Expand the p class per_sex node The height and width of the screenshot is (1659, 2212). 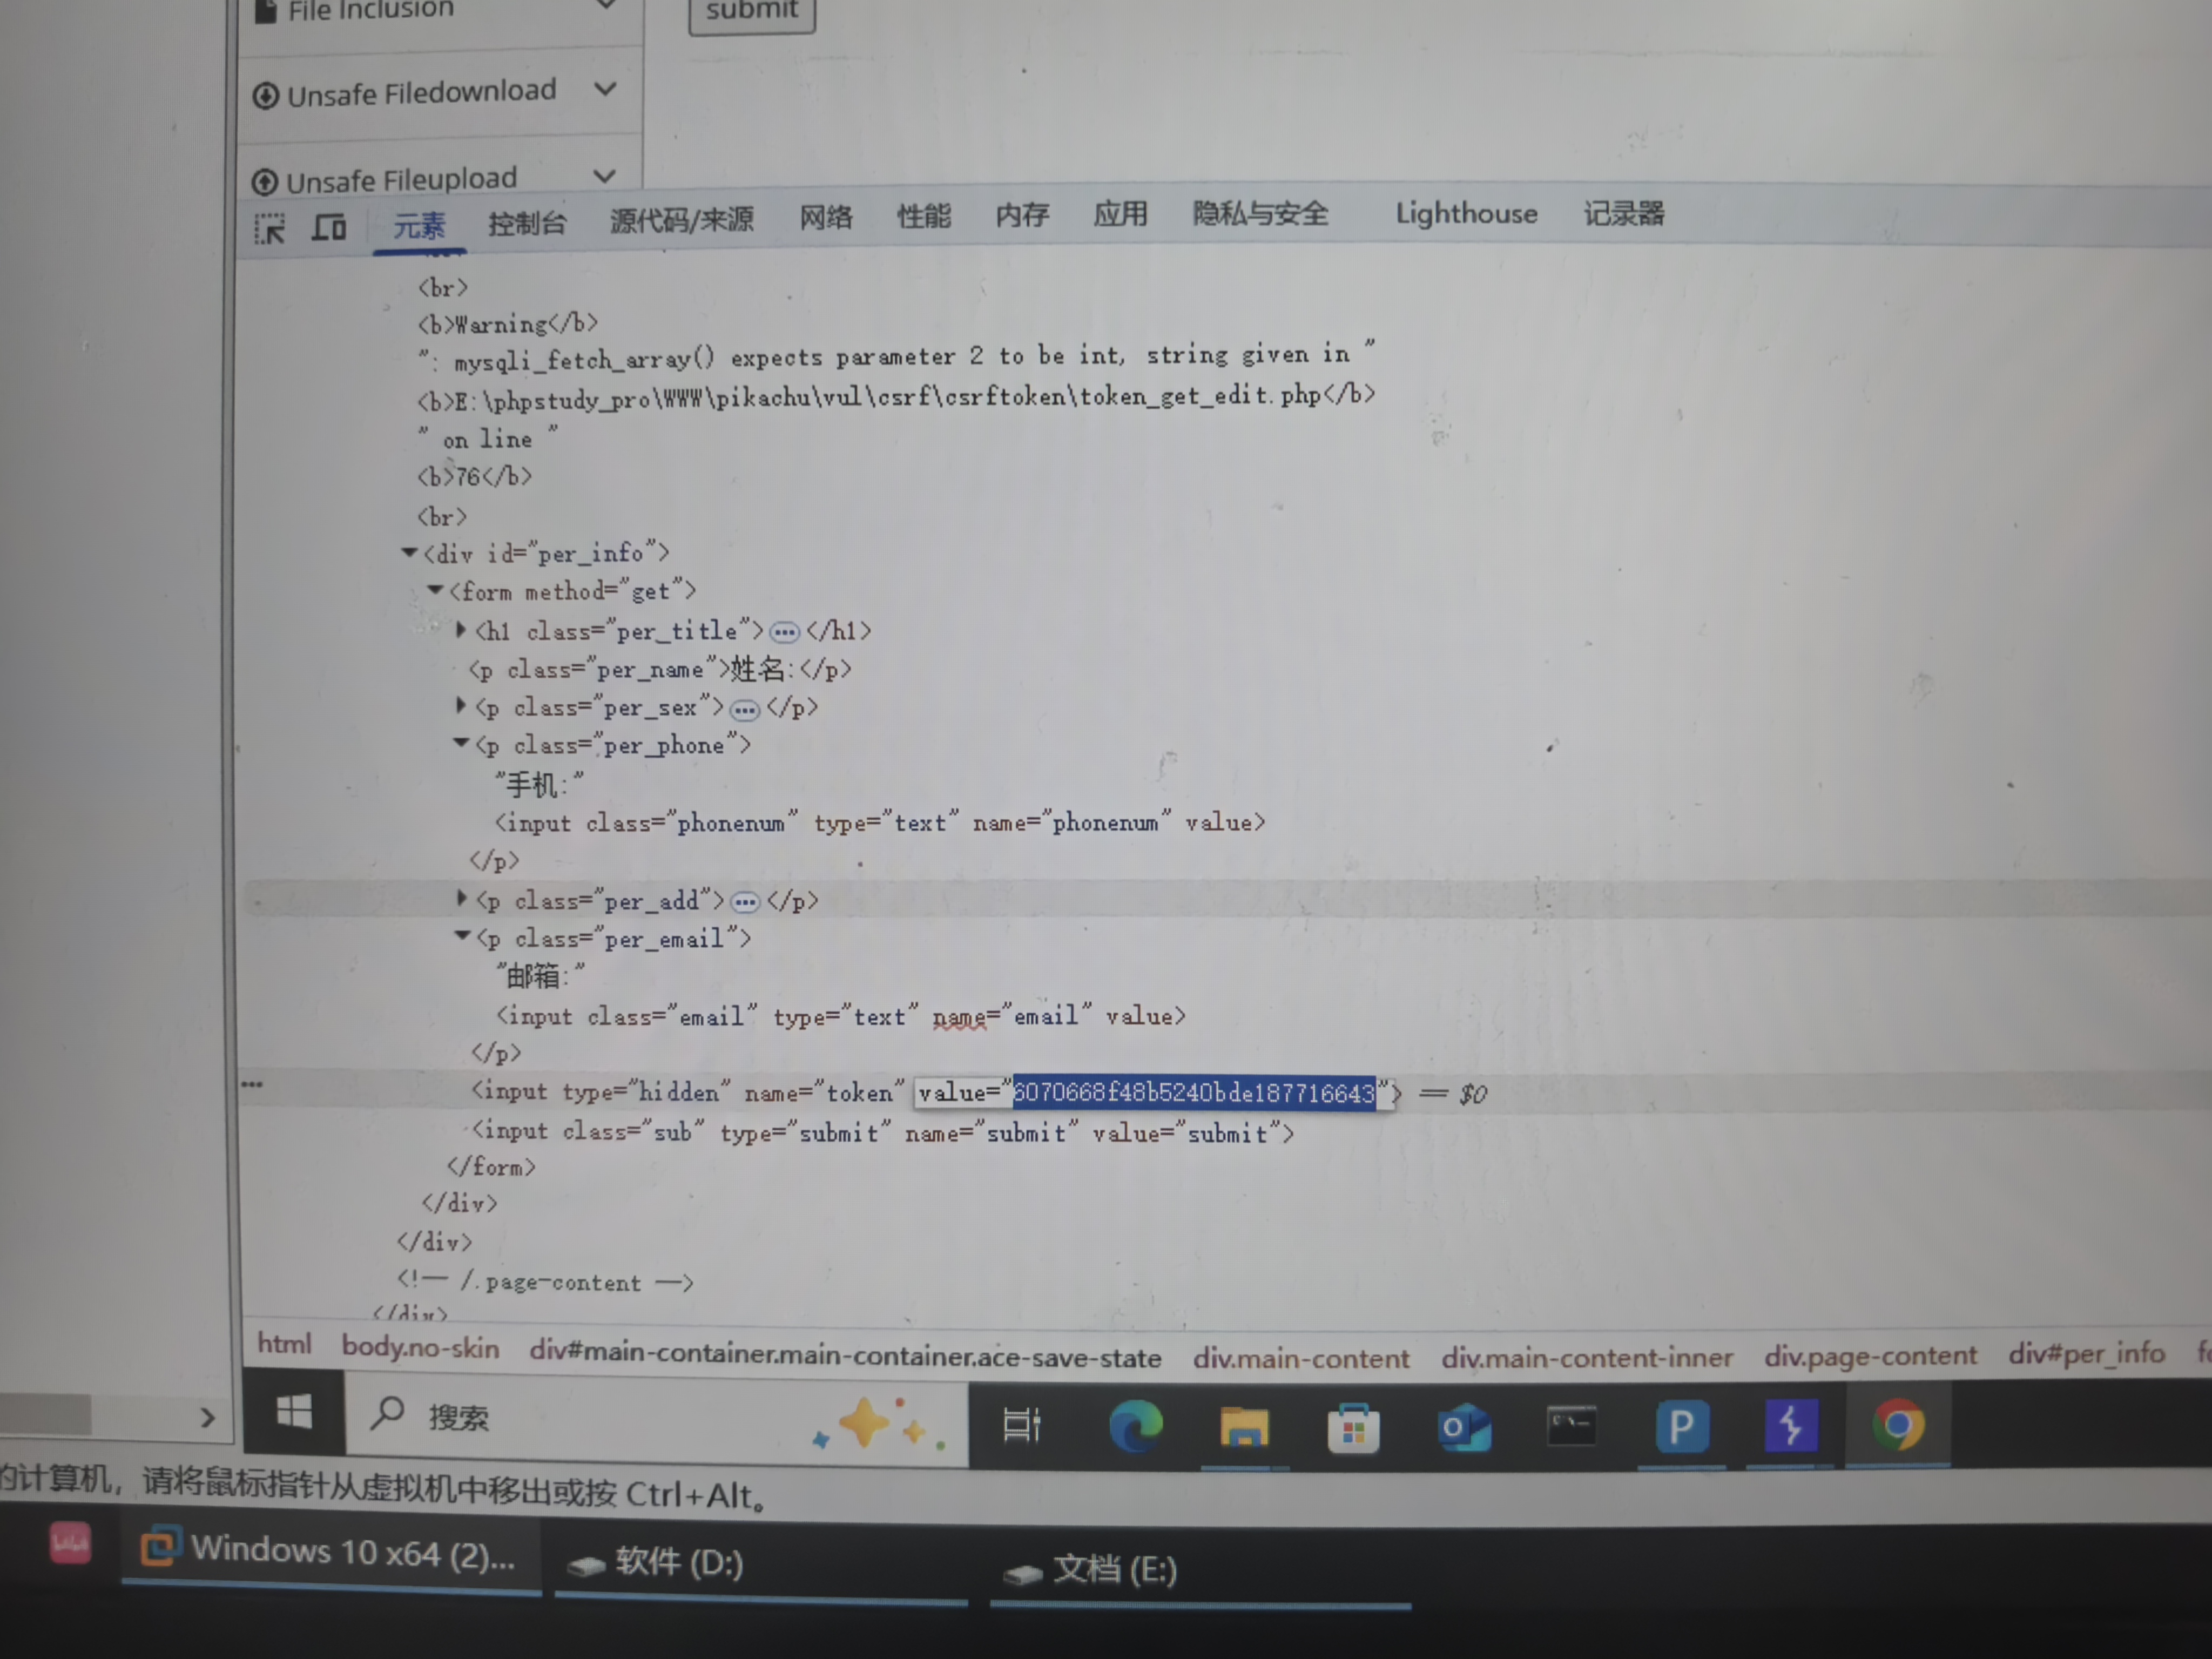click(461, 706)
